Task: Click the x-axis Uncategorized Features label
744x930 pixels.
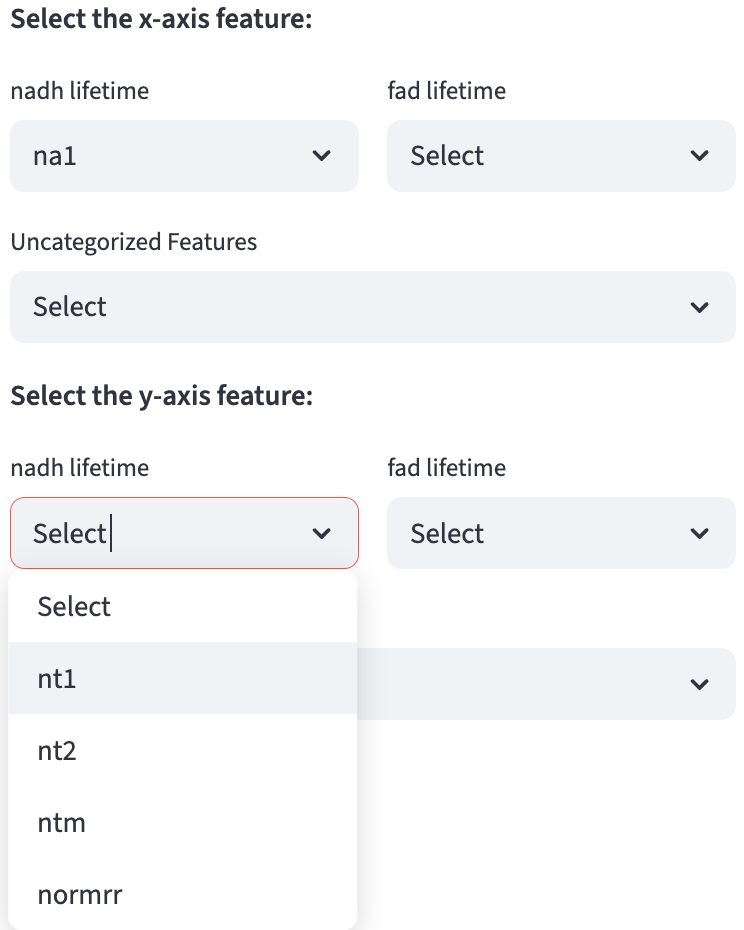Action: (x=134, y=242)
